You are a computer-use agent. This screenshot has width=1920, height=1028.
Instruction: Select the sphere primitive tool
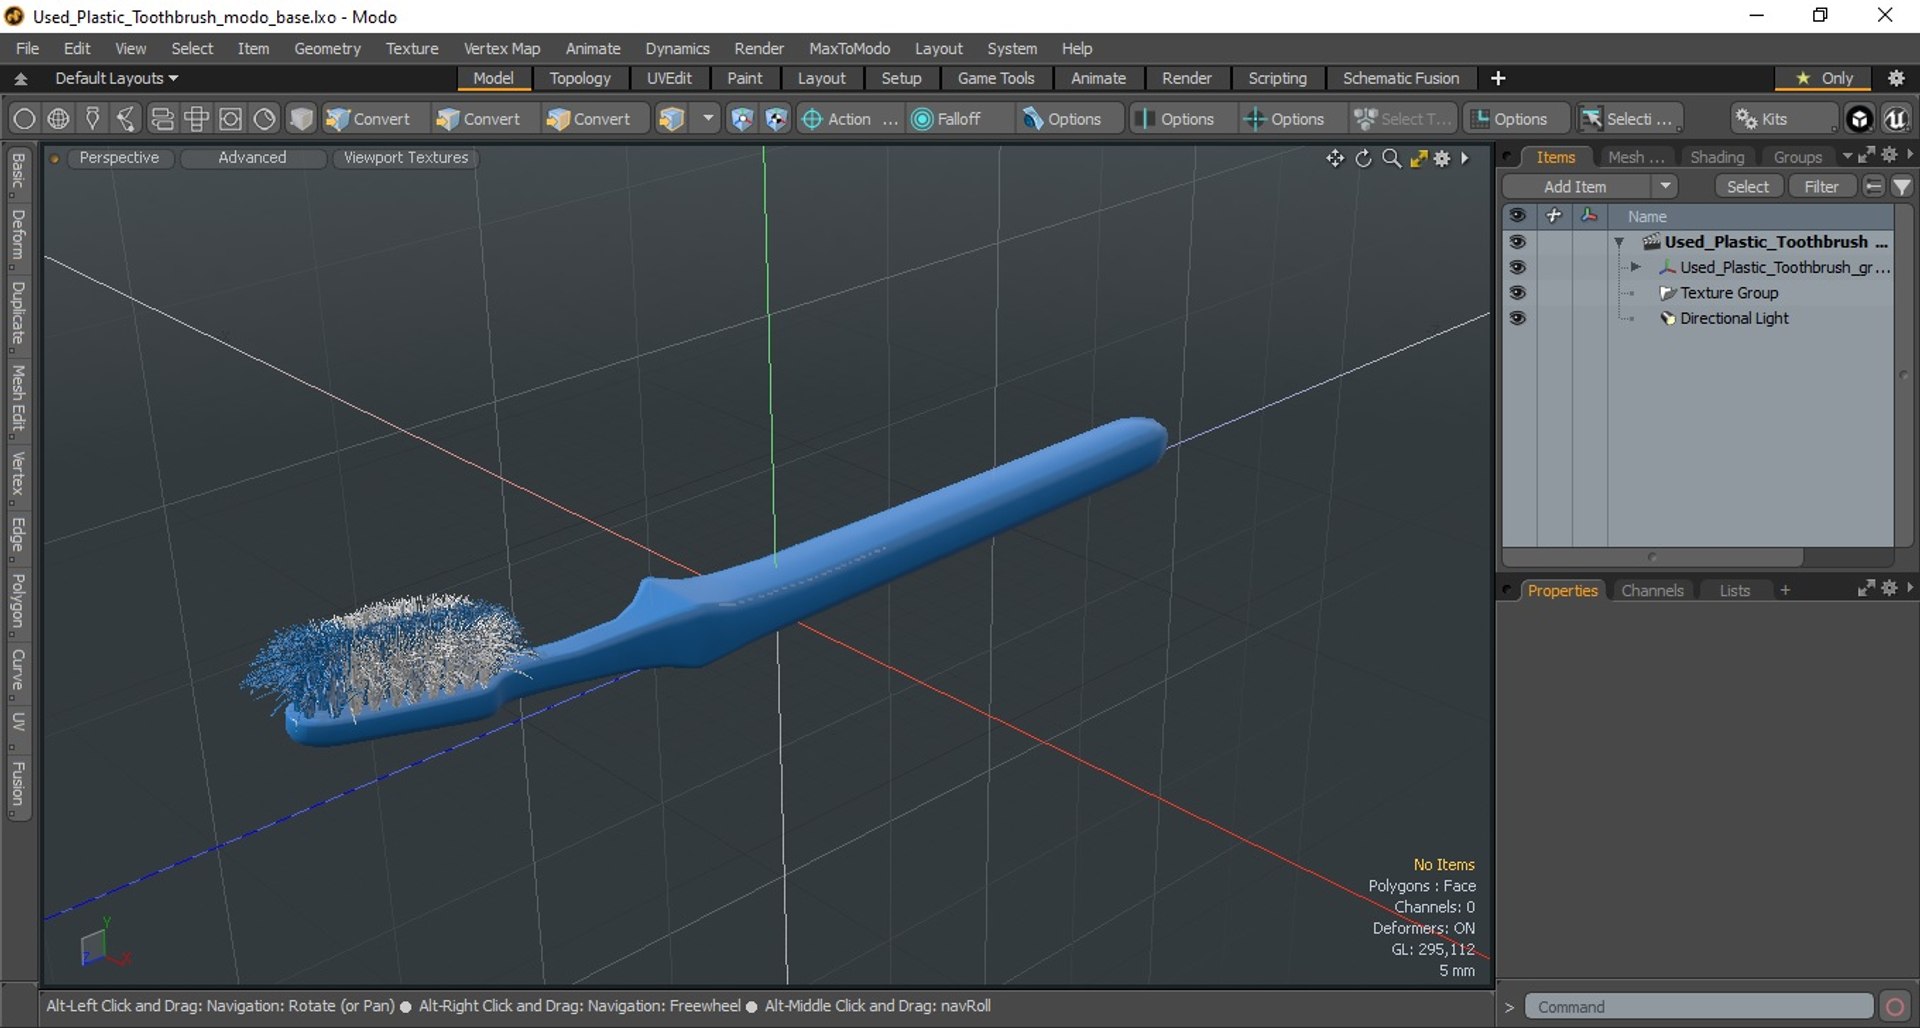coord(24,119)
